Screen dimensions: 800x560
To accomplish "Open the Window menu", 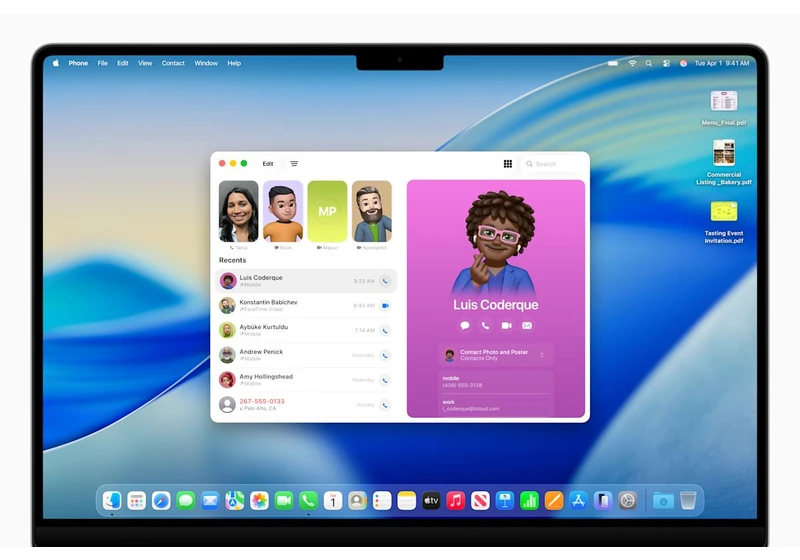I will (206, 63).
